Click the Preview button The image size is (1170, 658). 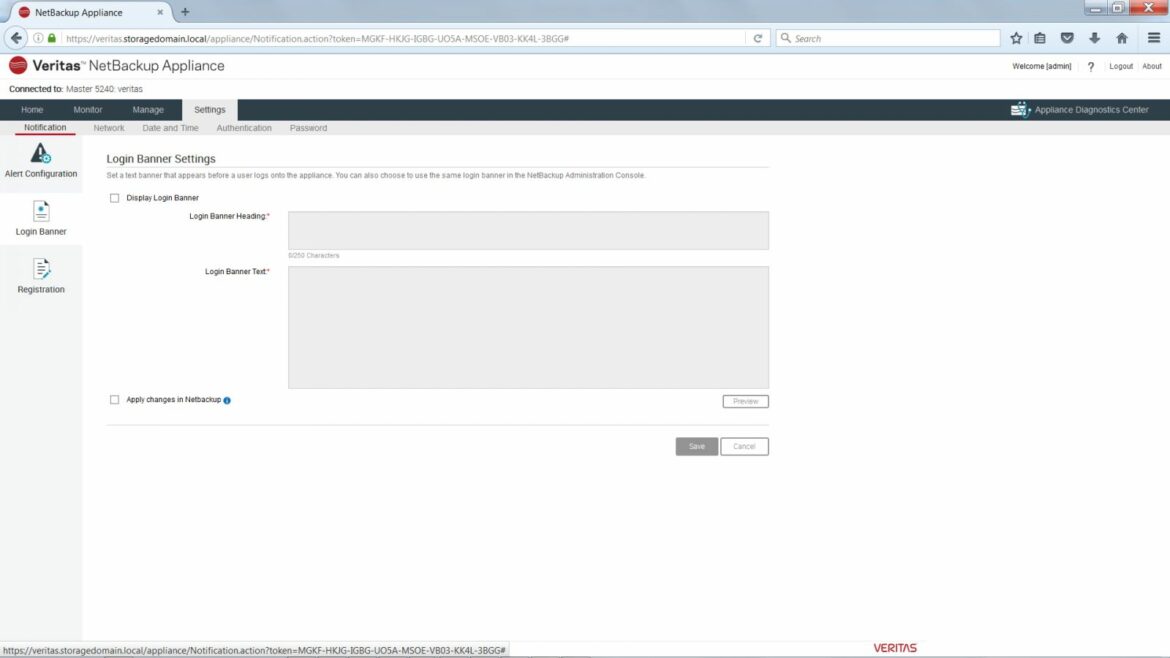[745, 401]
